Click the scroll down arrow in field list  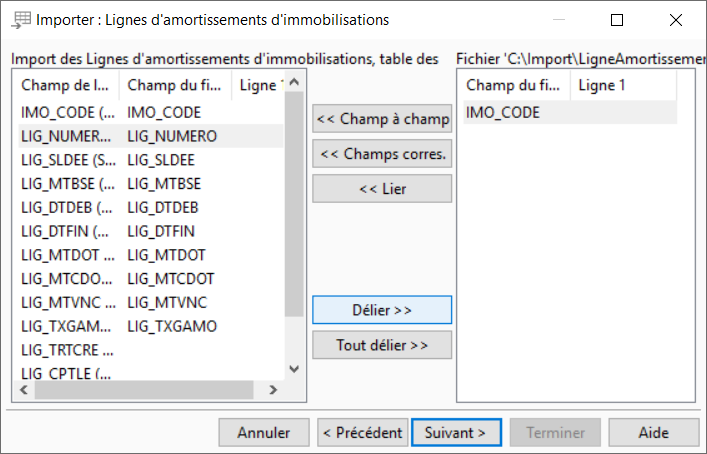click(294, 369)
